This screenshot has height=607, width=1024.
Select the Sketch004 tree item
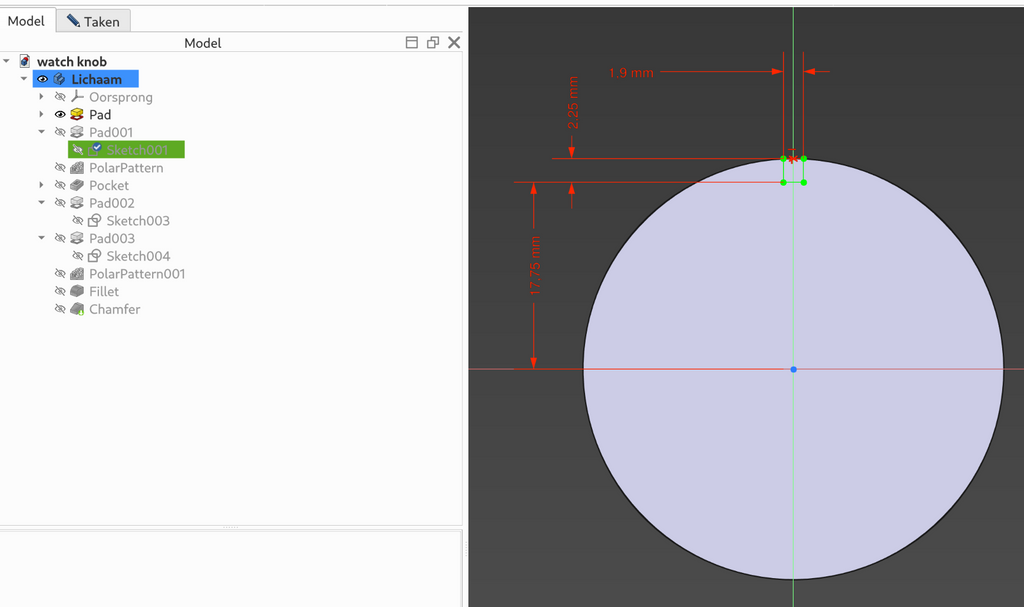[x=138, y=256]
